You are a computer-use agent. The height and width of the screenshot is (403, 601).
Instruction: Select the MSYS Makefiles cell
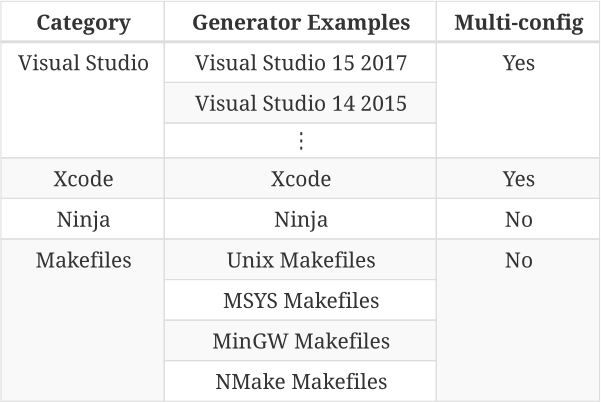point(301,300)
